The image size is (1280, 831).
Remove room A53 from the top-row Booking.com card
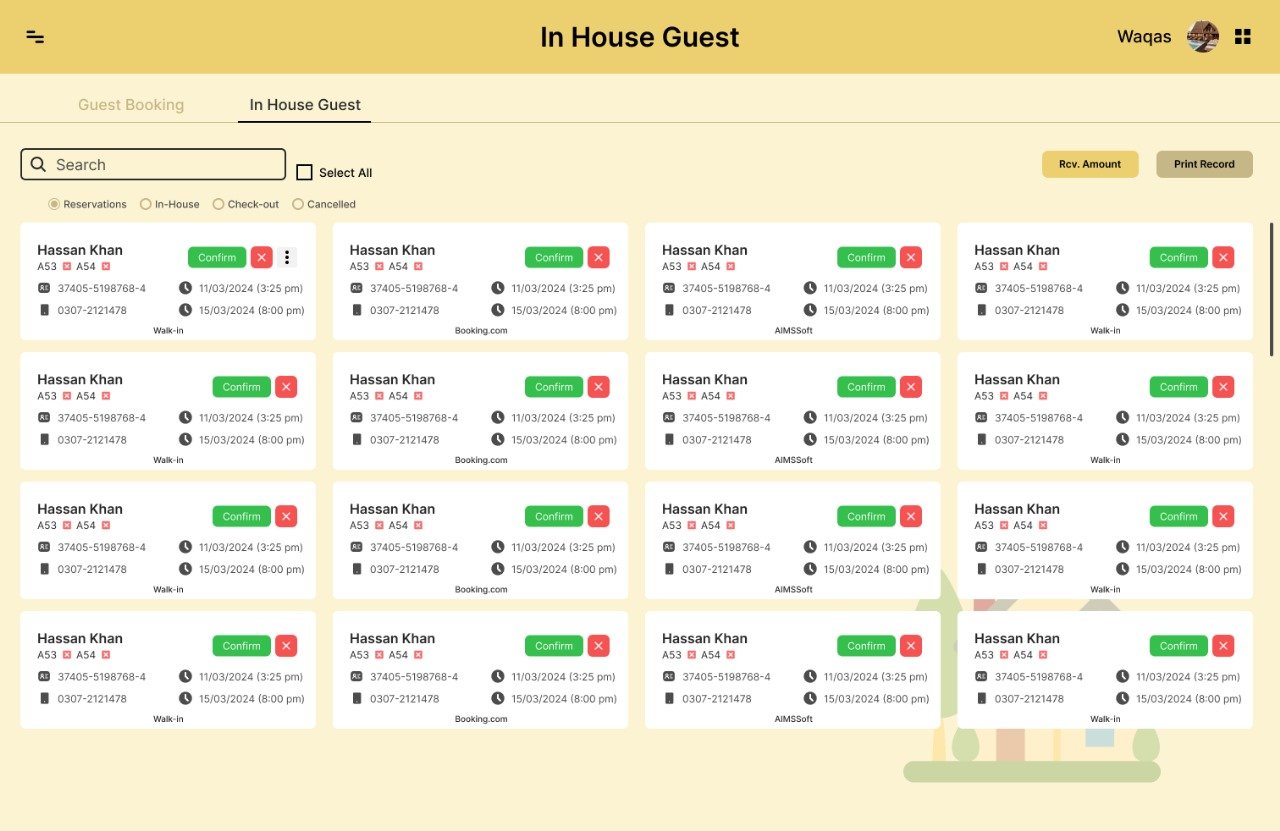click(x=379, y=266)
